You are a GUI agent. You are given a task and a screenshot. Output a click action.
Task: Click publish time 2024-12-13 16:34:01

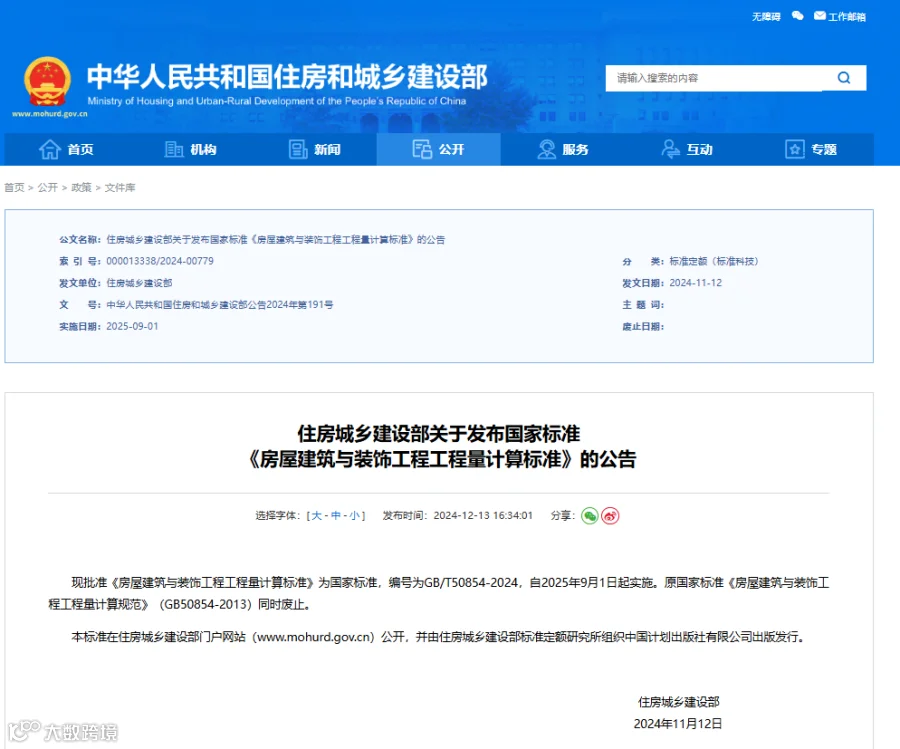pos(483,515)
